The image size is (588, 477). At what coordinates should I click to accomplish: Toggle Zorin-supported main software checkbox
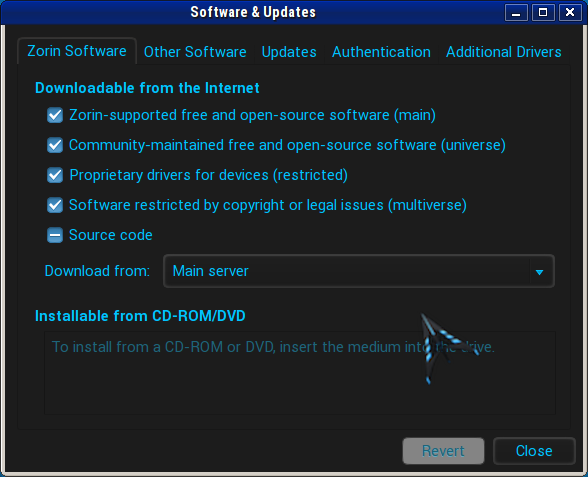click(x=55, y=115)
